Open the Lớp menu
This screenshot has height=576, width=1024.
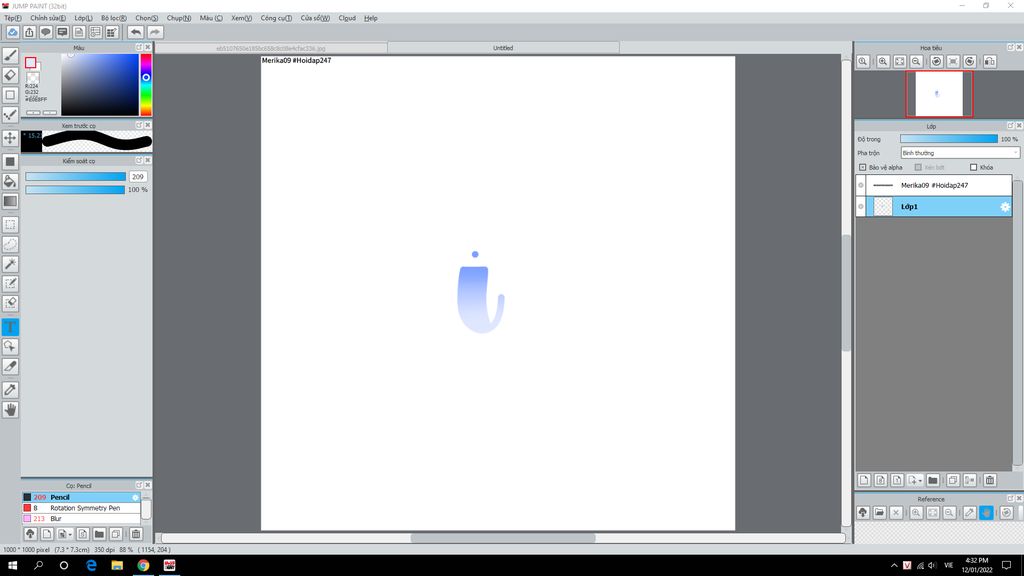pyautogui.click(x=84, y=18)
